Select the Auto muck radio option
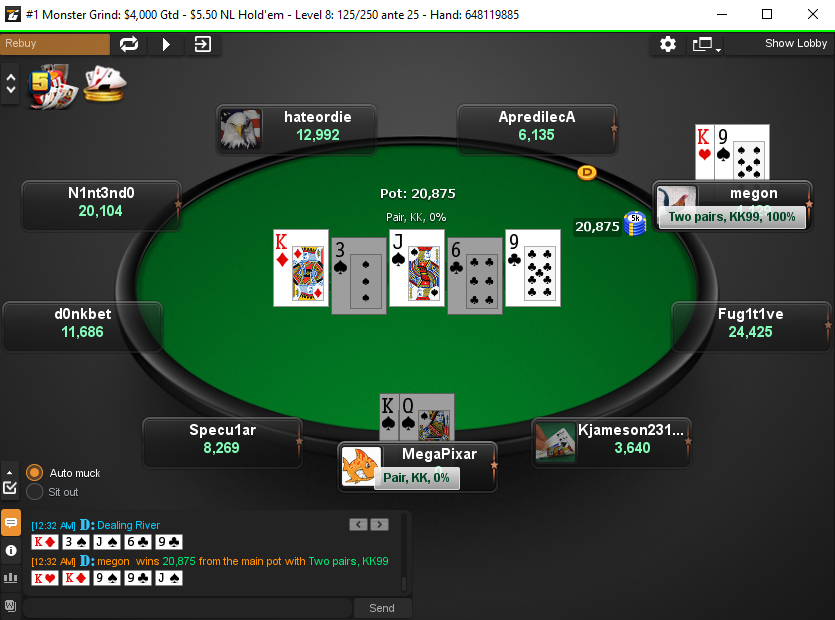Screen dimensions: 835x620 click(35, 472)
